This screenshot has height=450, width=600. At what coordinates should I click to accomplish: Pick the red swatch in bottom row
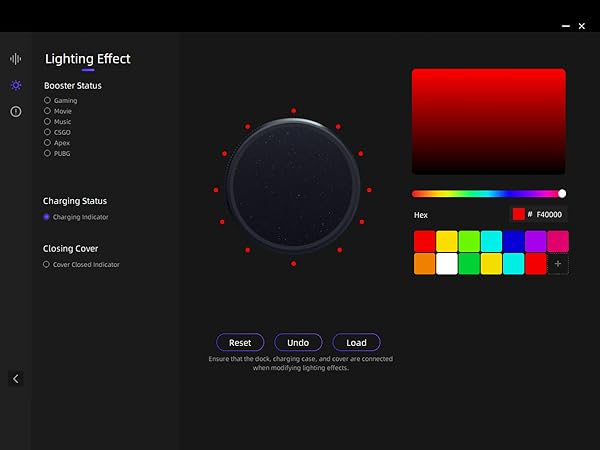coord(536,264)
